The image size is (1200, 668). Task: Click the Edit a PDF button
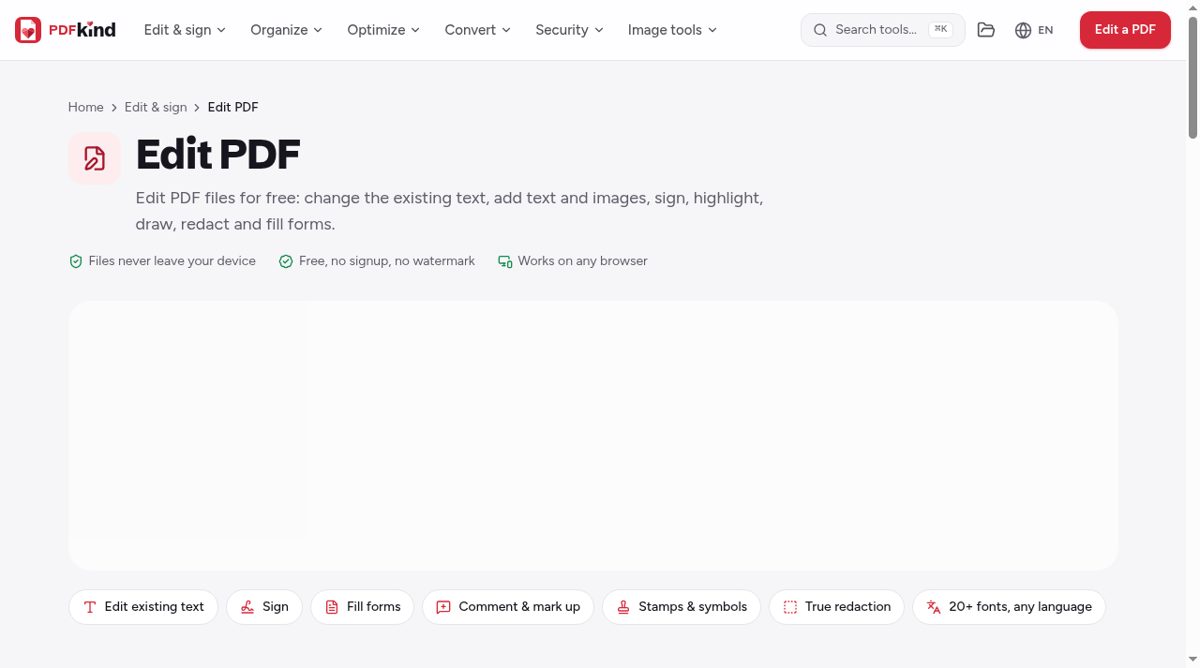coord(1125,30)
